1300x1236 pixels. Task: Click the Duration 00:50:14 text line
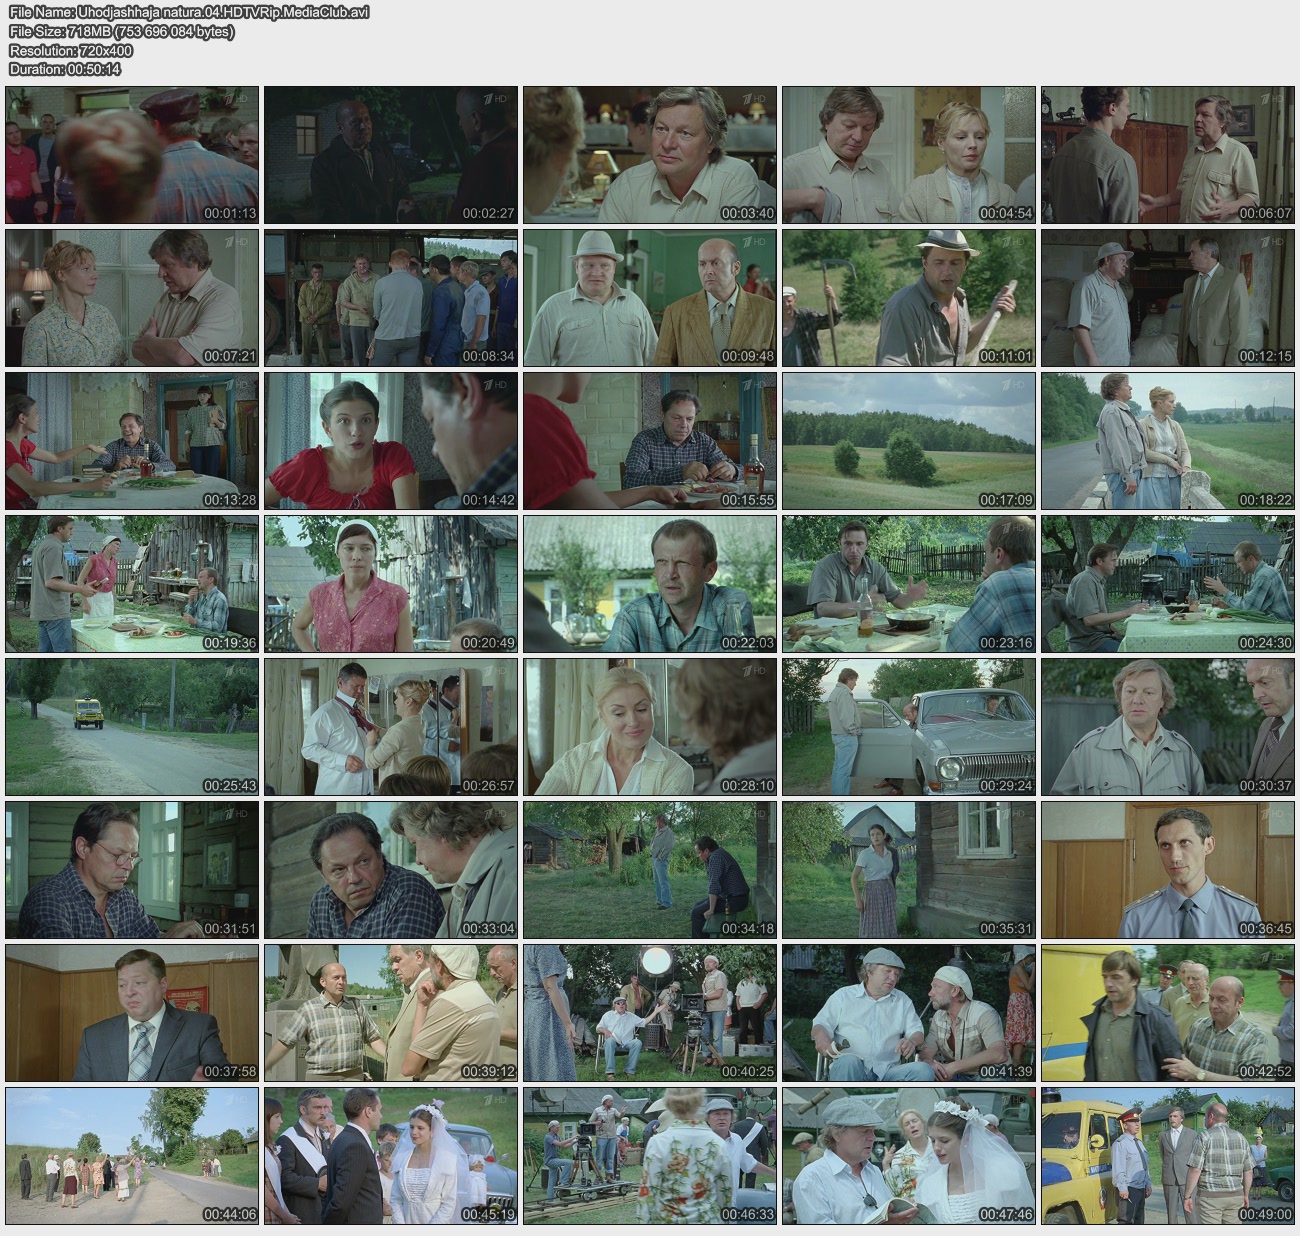[65, 69]
